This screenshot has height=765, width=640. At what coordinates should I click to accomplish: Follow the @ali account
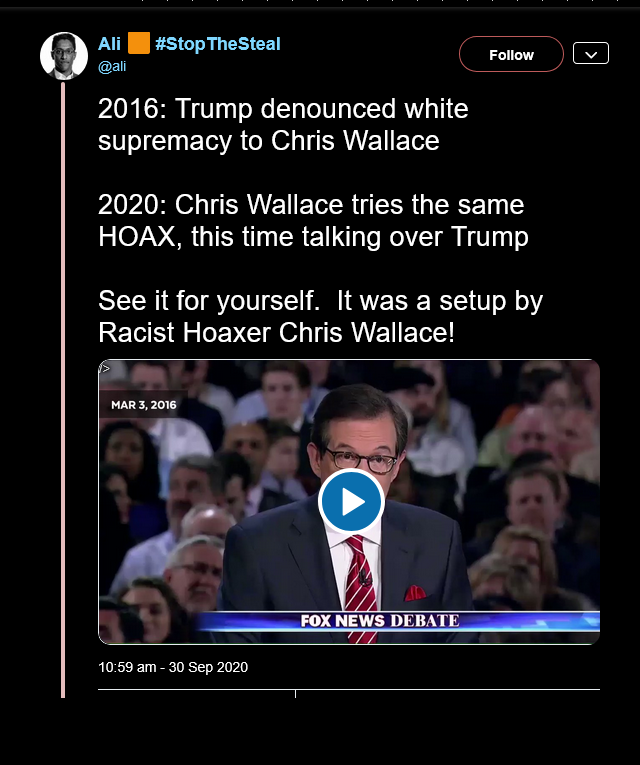tap(511, 54)
